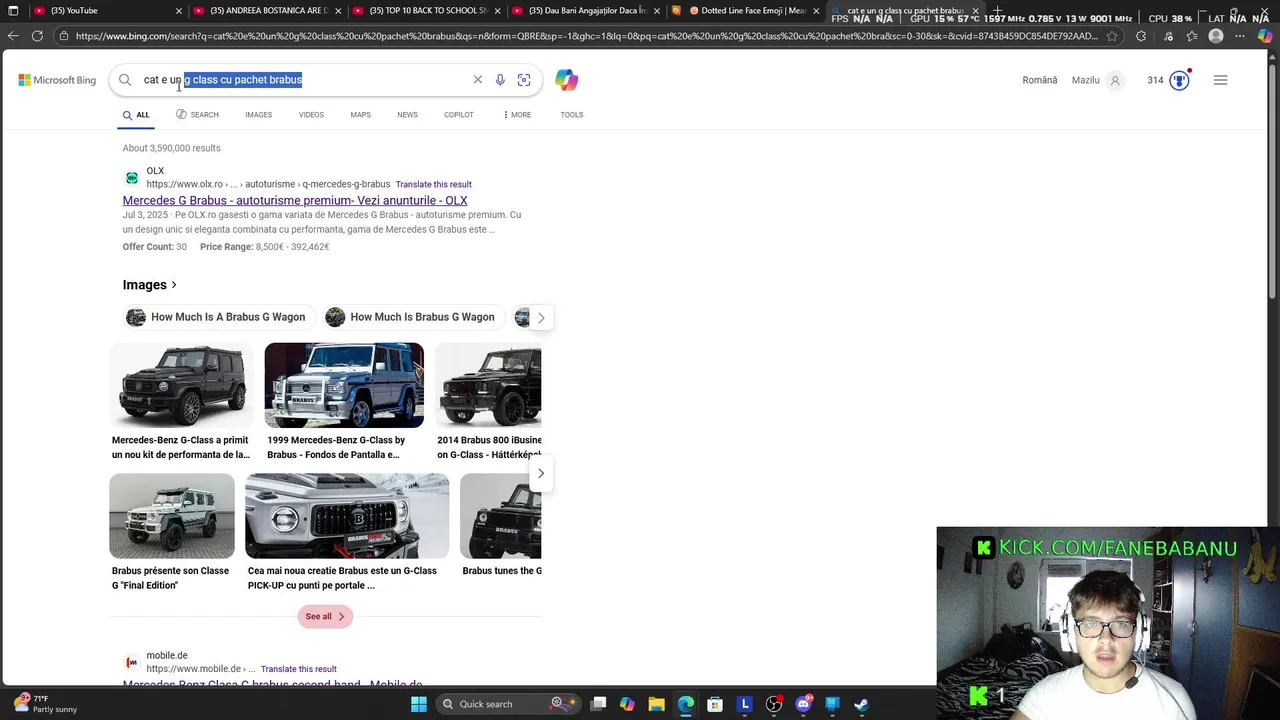This screenshot has height=720, width=1280.
Task: Click taskbar Quick search box
Action: [507, 704]
